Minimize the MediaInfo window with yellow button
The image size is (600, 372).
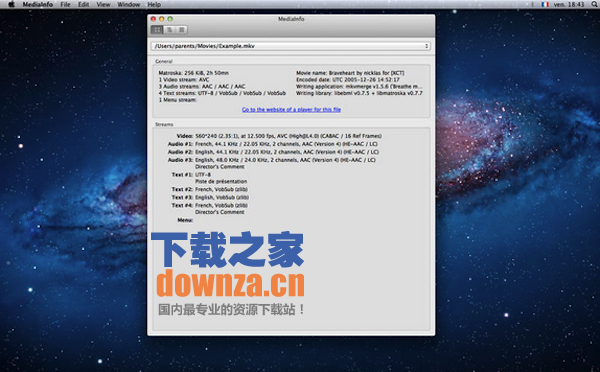(161, 19)
